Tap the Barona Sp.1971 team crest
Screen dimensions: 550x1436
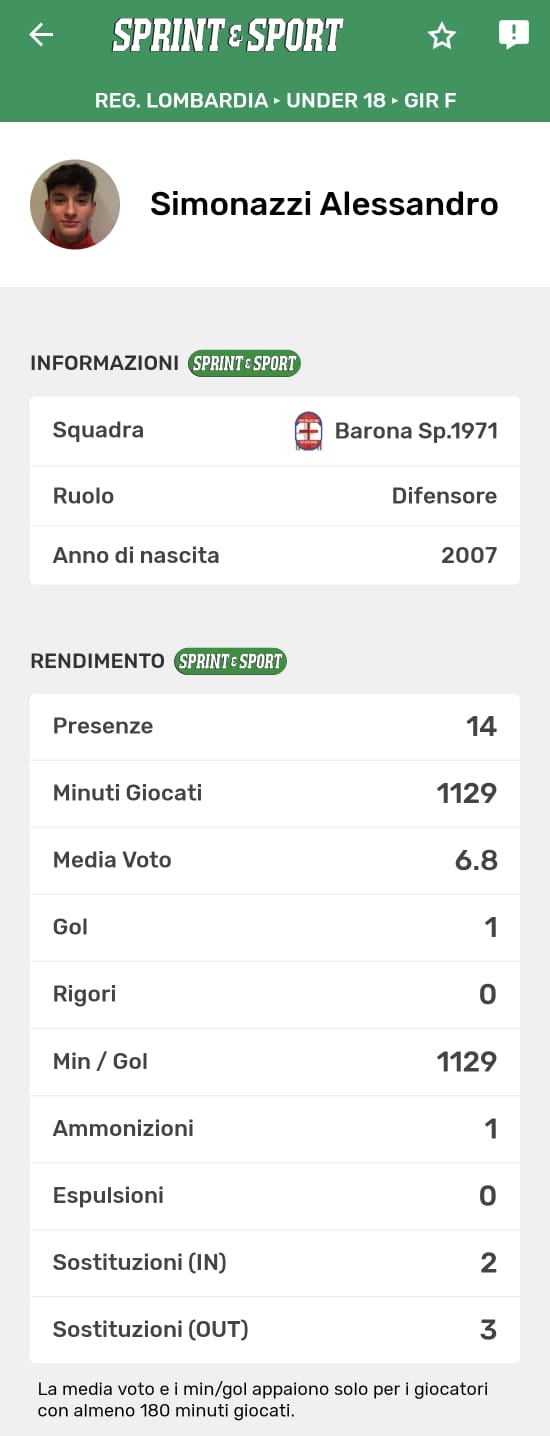tap(309, 431)
